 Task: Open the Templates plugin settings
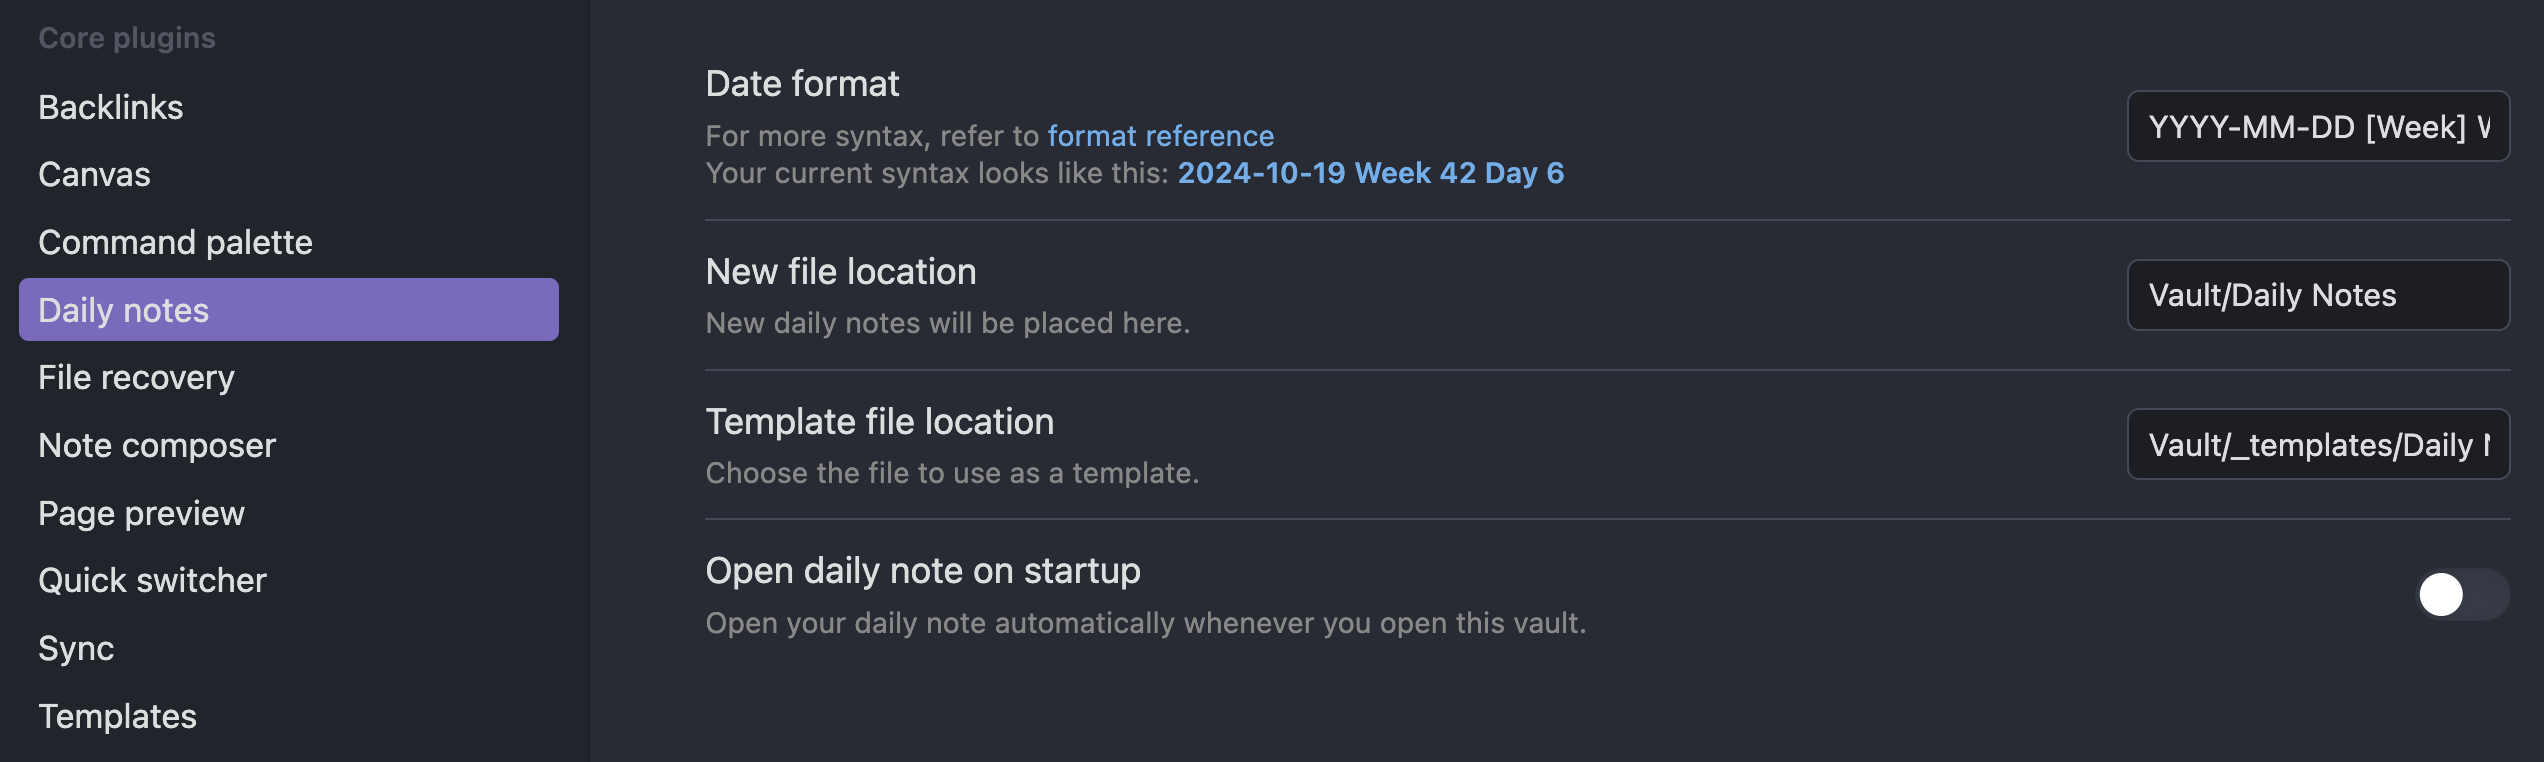(117, 716)
